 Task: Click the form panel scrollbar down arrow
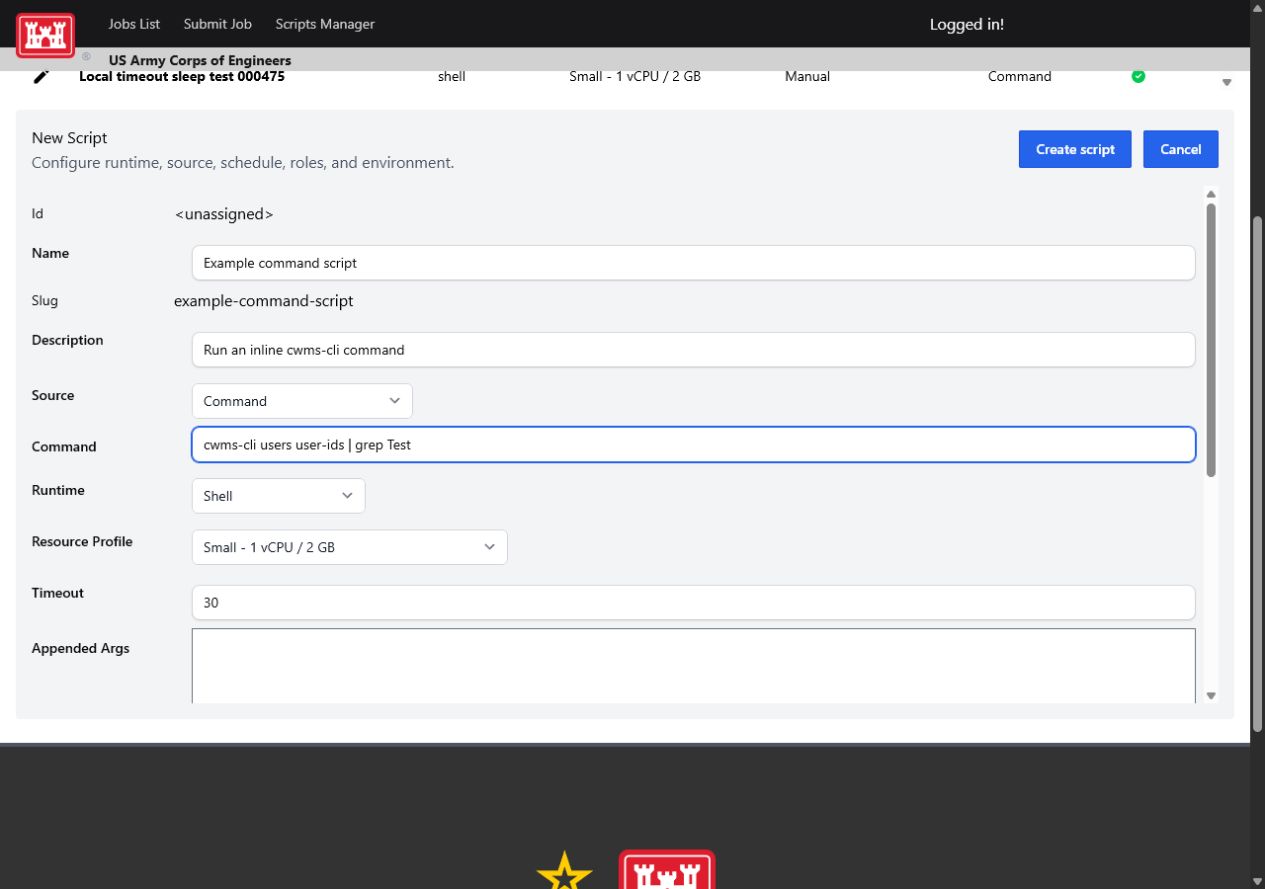click(x=1211, y=695)
